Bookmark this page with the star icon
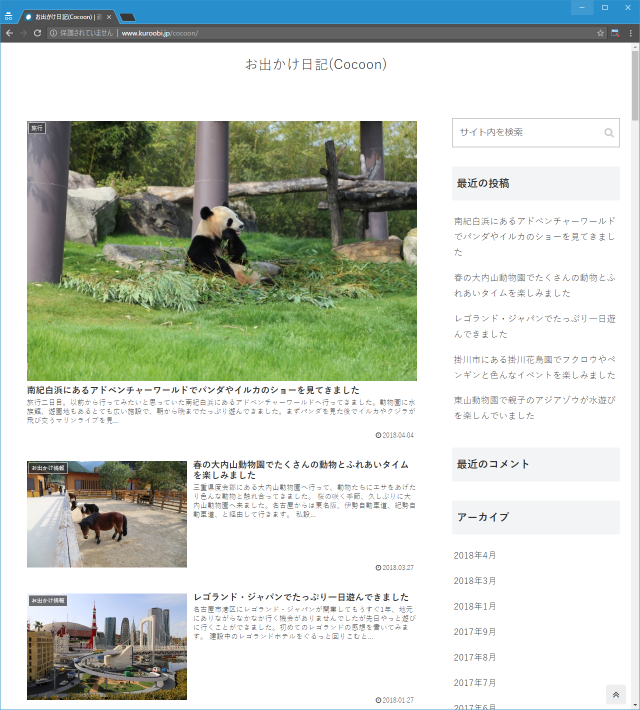Screen dimensions: 640x710 [x=600, y=33]
